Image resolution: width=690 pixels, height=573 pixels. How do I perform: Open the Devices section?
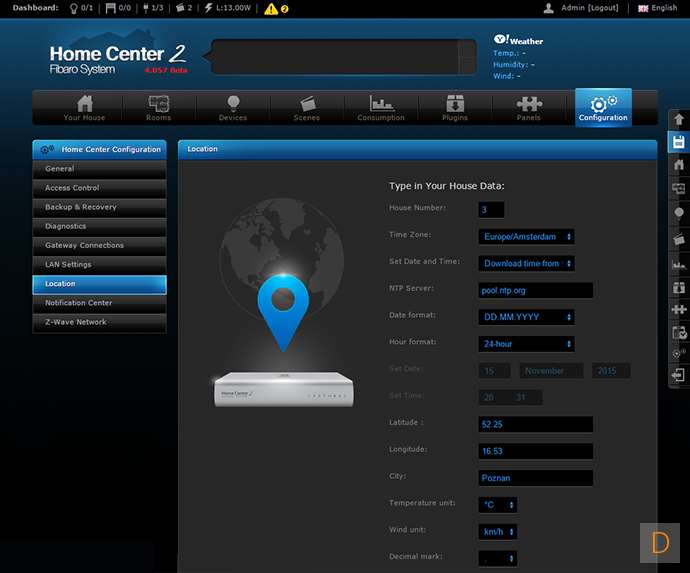pos(233,108)
